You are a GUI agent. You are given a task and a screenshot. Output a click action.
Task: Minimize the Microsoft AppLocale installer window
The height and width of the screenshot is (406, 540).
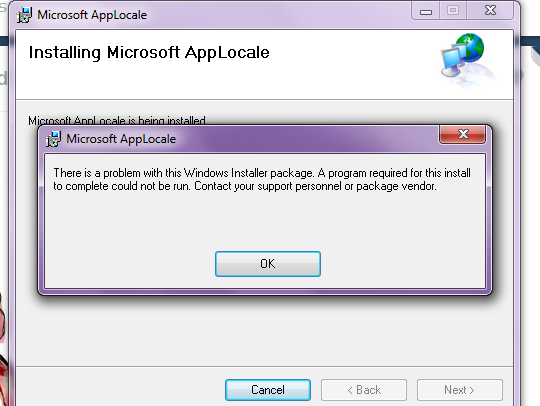coord(426,11)
